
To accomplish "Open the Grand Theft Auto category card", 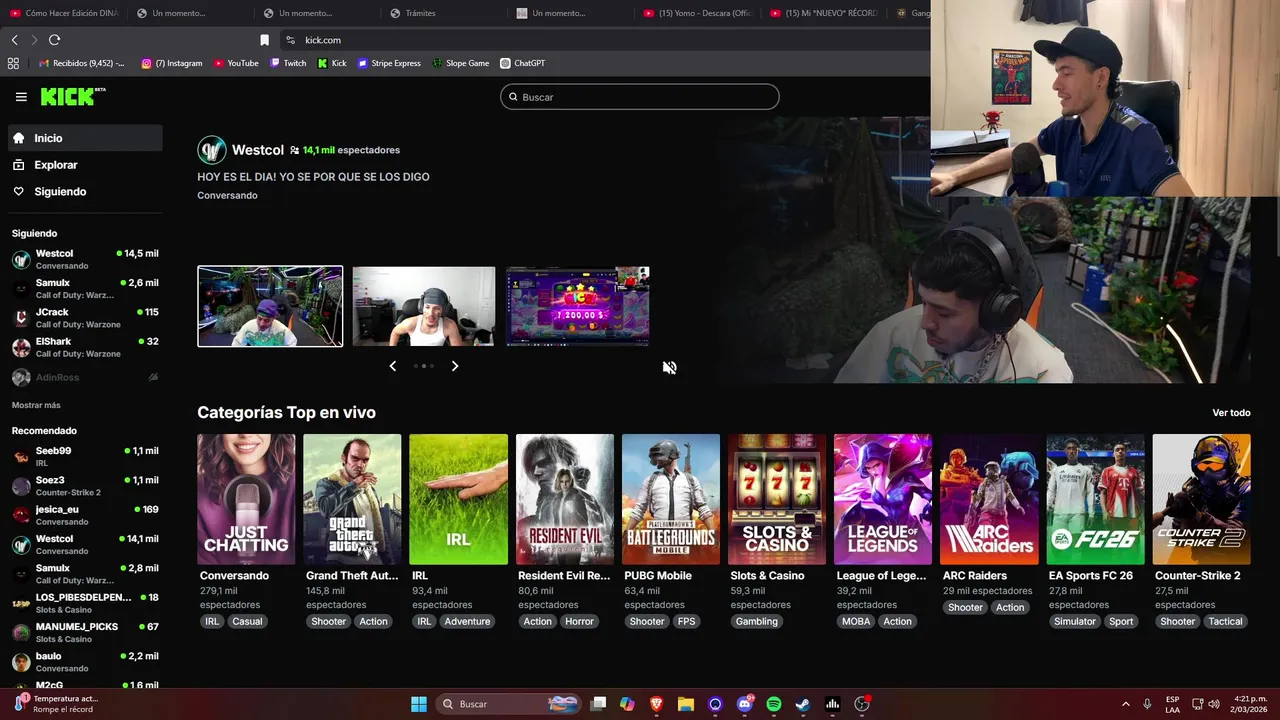I will (352, 499).
